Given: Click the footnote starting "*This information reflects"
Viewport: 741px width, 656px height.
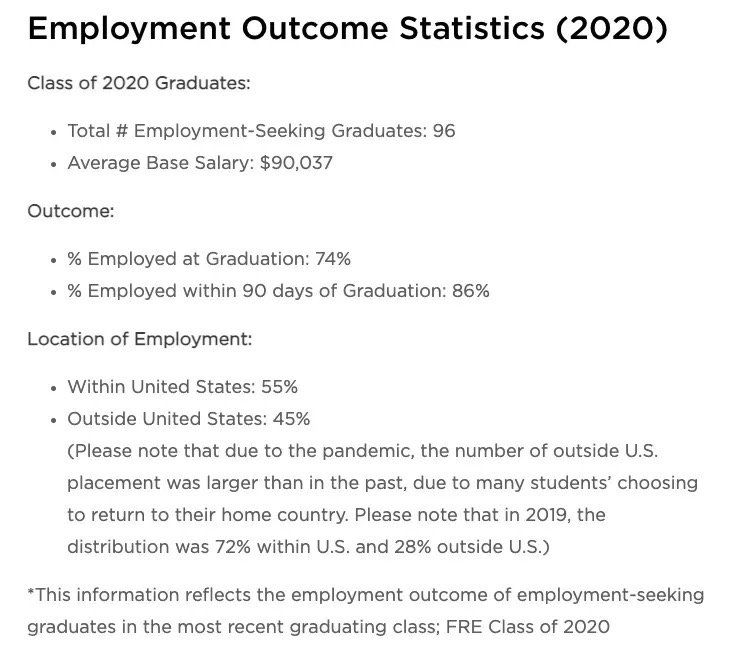Looking at the screenshot, I should pyautogui.click(x=365, y=595).
